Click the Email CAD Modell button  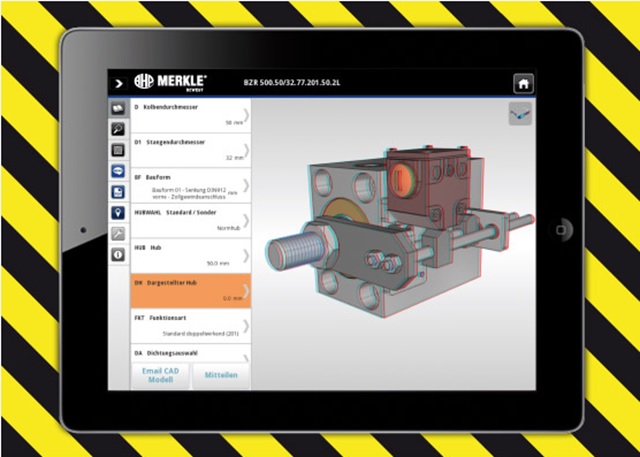pos(160,374)
